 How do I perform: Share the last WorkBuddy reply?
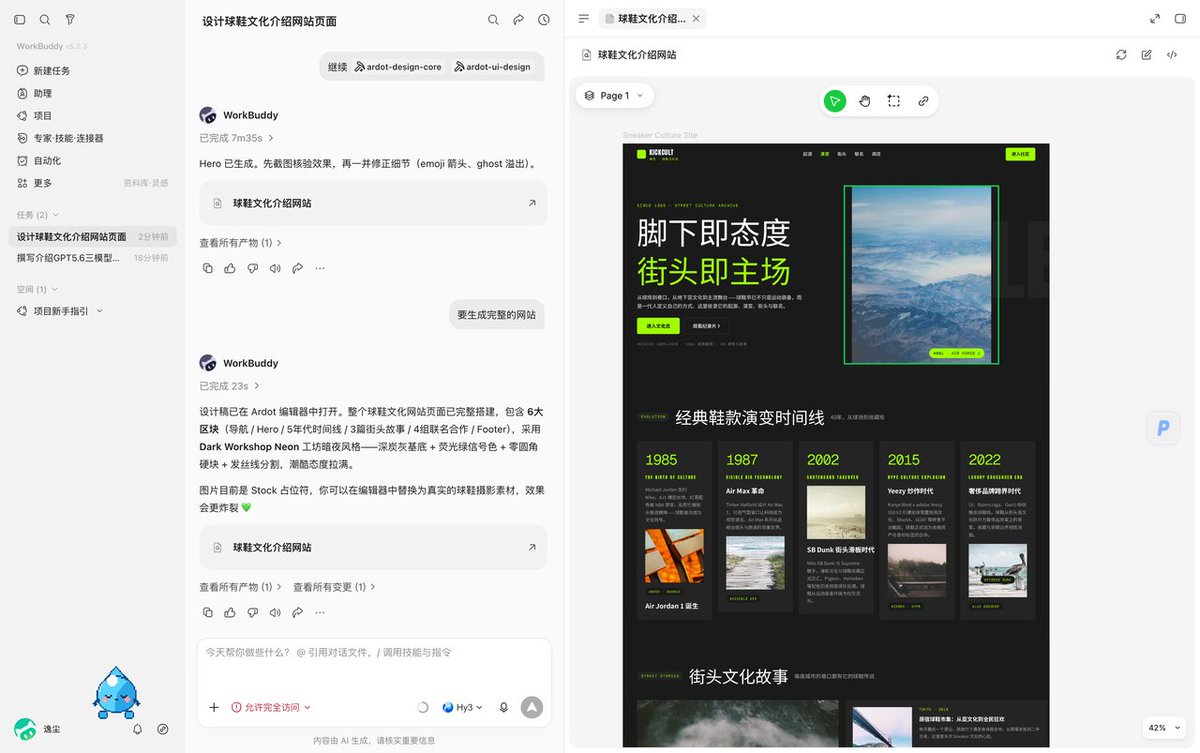click(297, 612)
